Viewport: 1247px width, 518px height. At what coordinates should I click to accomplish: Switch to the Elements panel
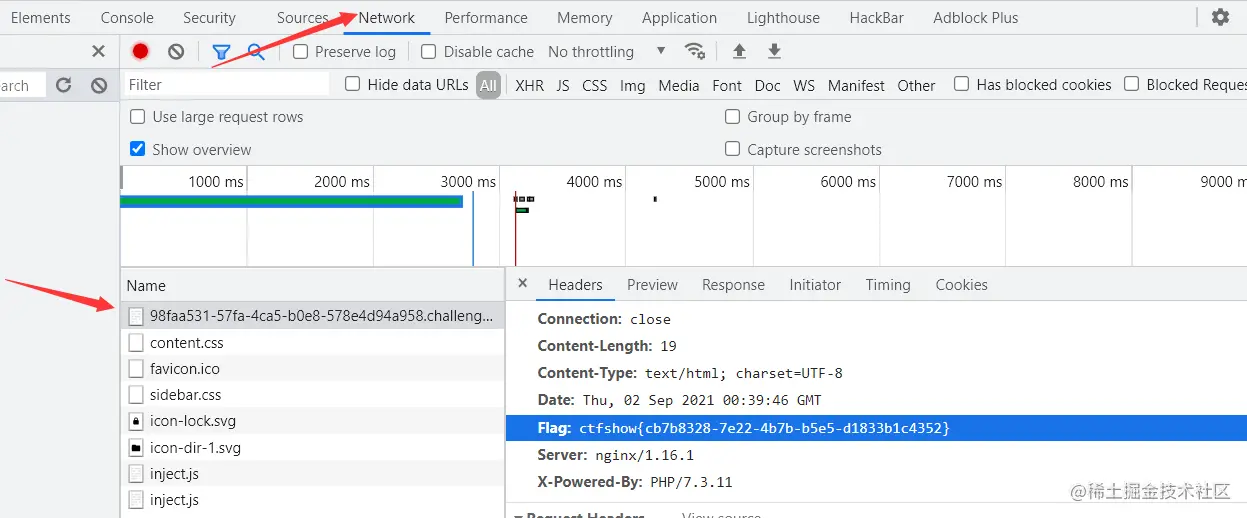tap(40, 18)
